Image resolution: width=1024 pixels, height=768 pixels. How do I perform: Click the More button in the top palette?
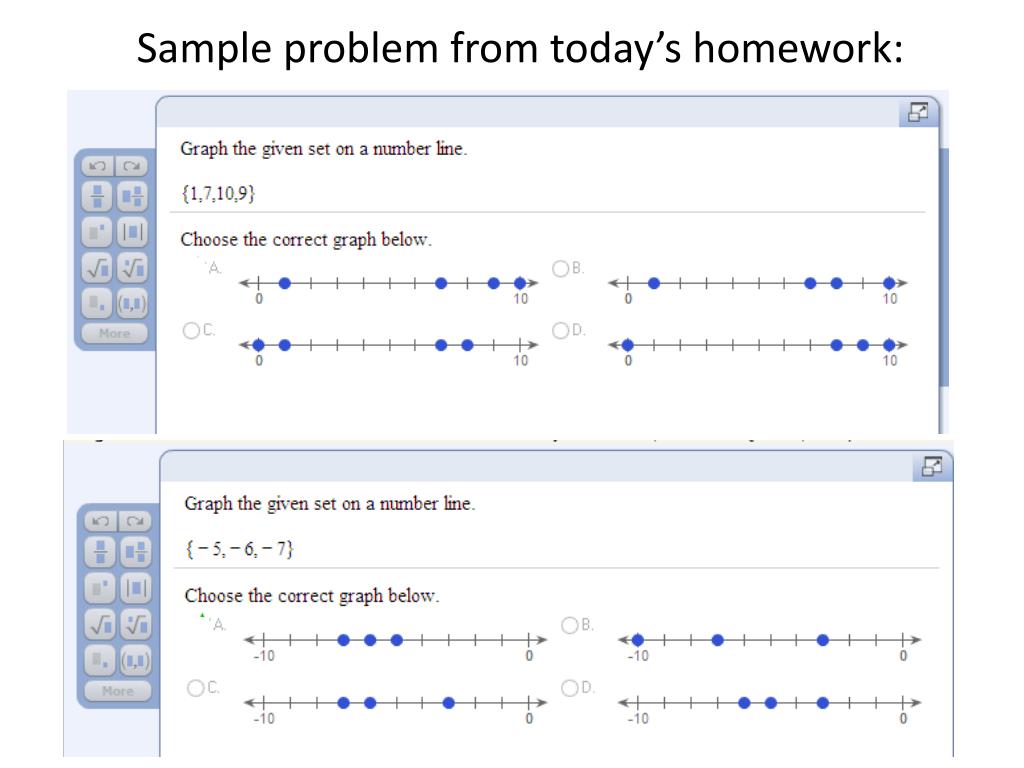click(x=115, y=333)
